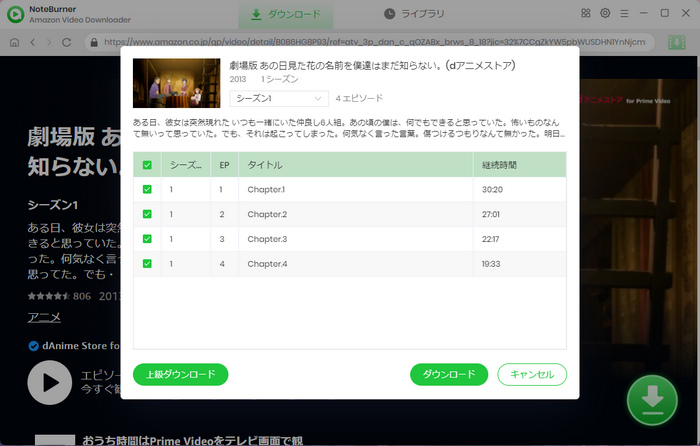
Task: Click the dAnime Store verified badge
Action: [33, 346]
